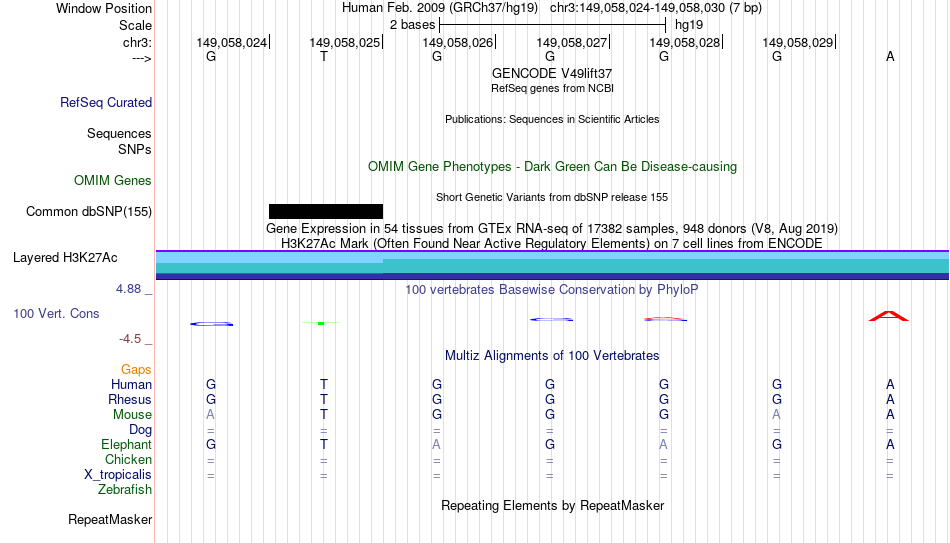The width and height of the screenshot is (950, 543).
Task: Open the RefSeq Curated track label
Action: tap(106, 102)
